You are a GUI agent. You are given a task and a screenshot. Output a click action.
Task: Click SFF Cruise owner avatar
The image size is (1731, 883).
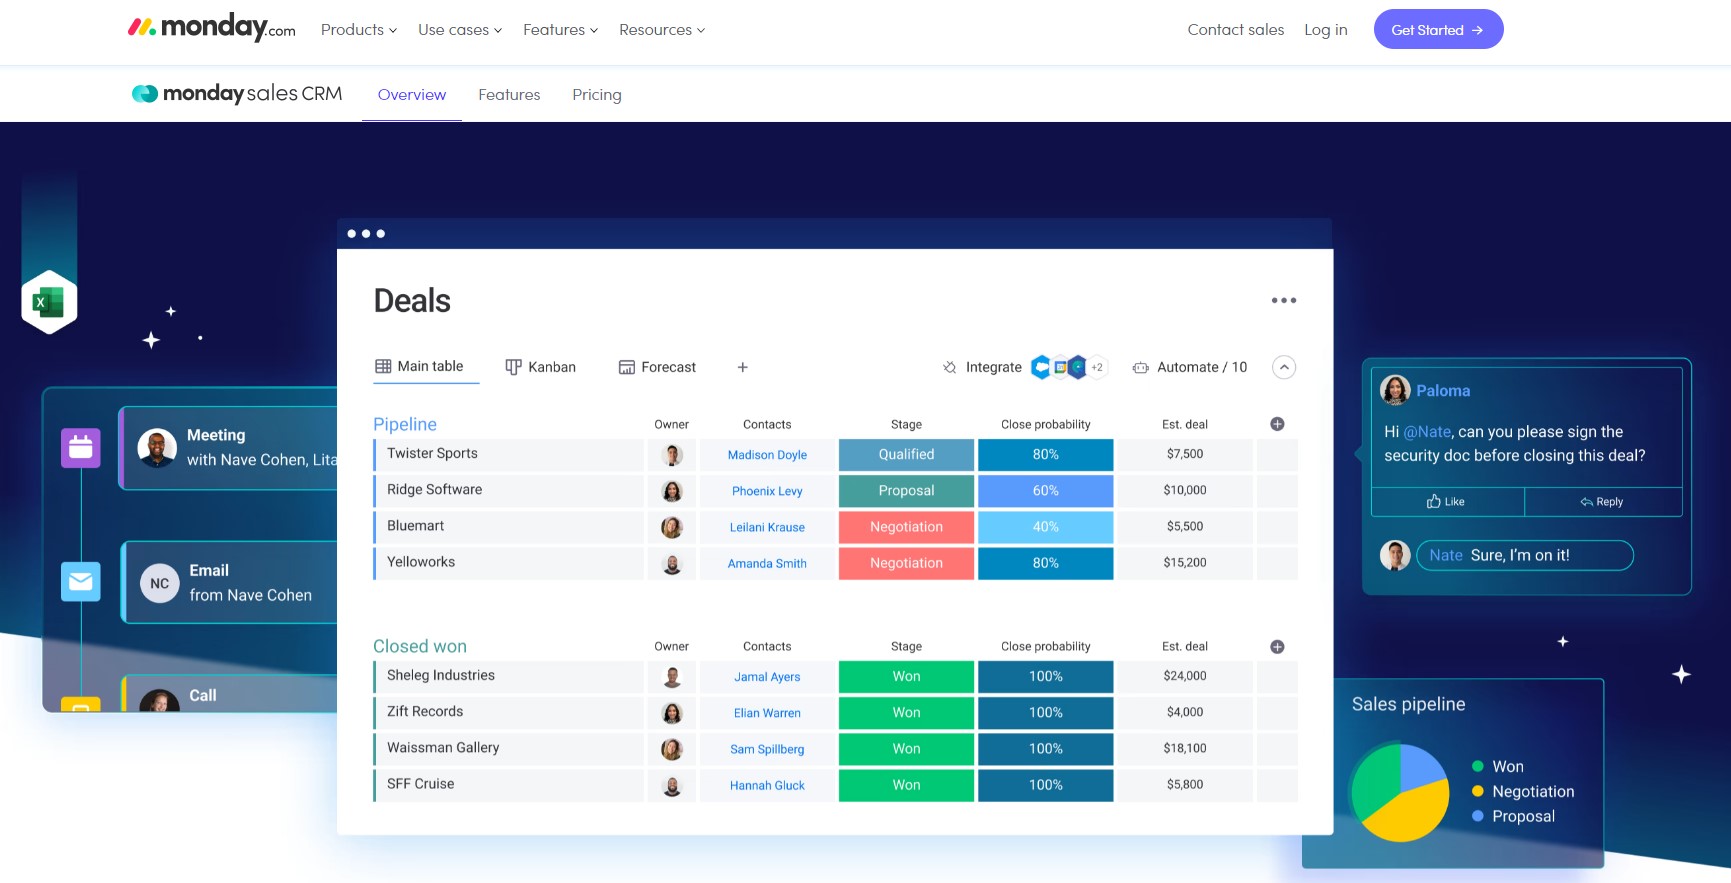[673, 786]
